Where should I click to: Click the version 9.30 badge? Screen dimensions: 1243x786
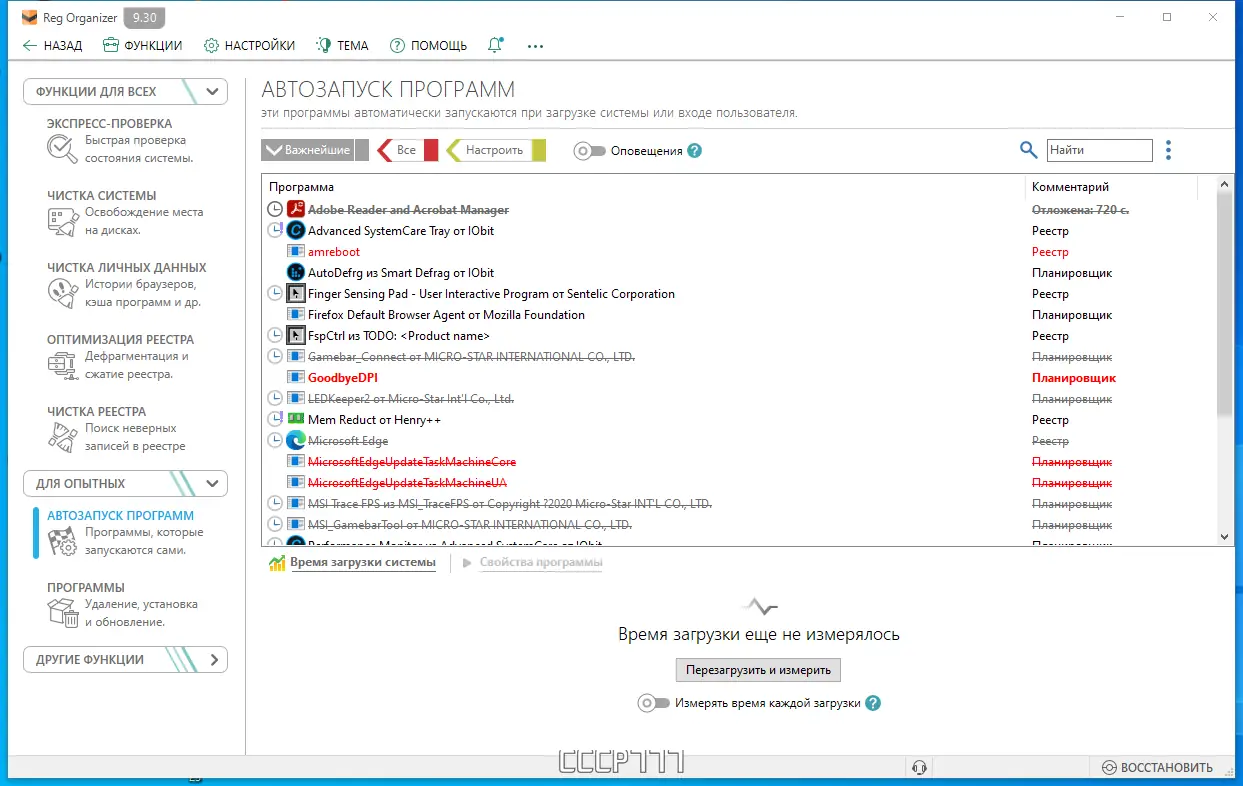pyautogui.click(x=145, y=17)
